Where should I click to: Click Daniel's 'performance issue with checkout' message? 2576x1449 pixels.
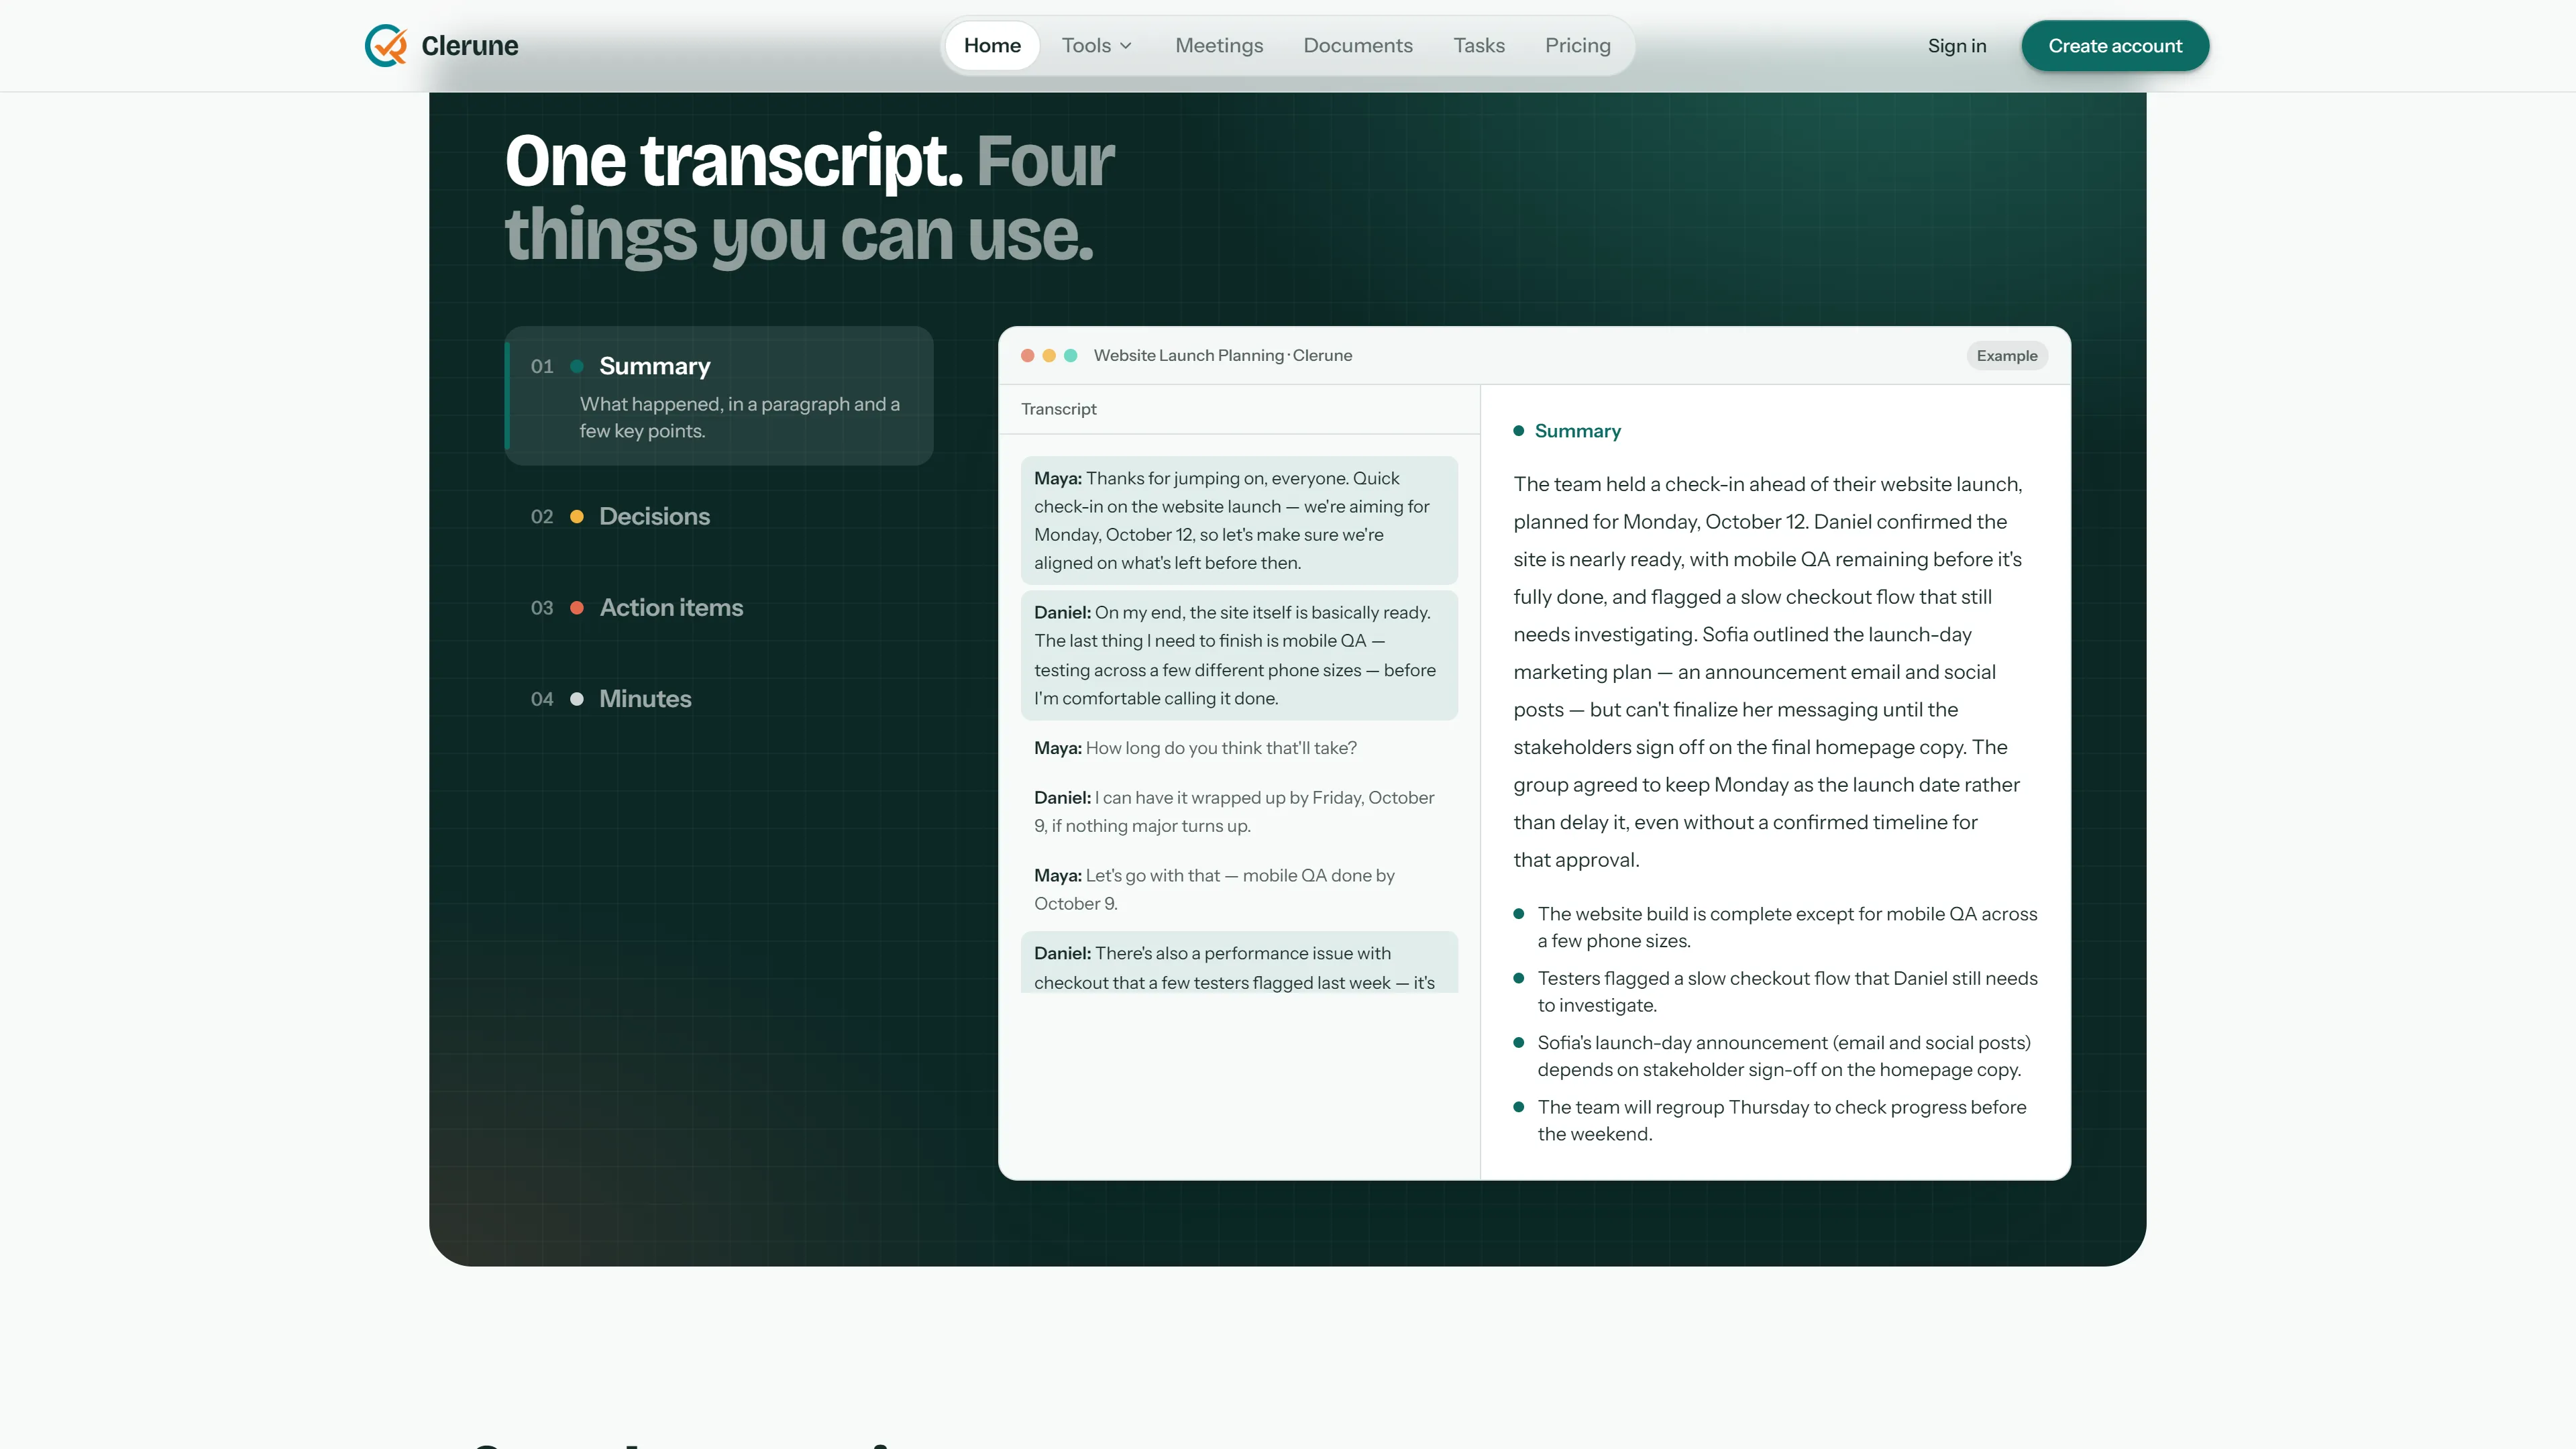1239,963
